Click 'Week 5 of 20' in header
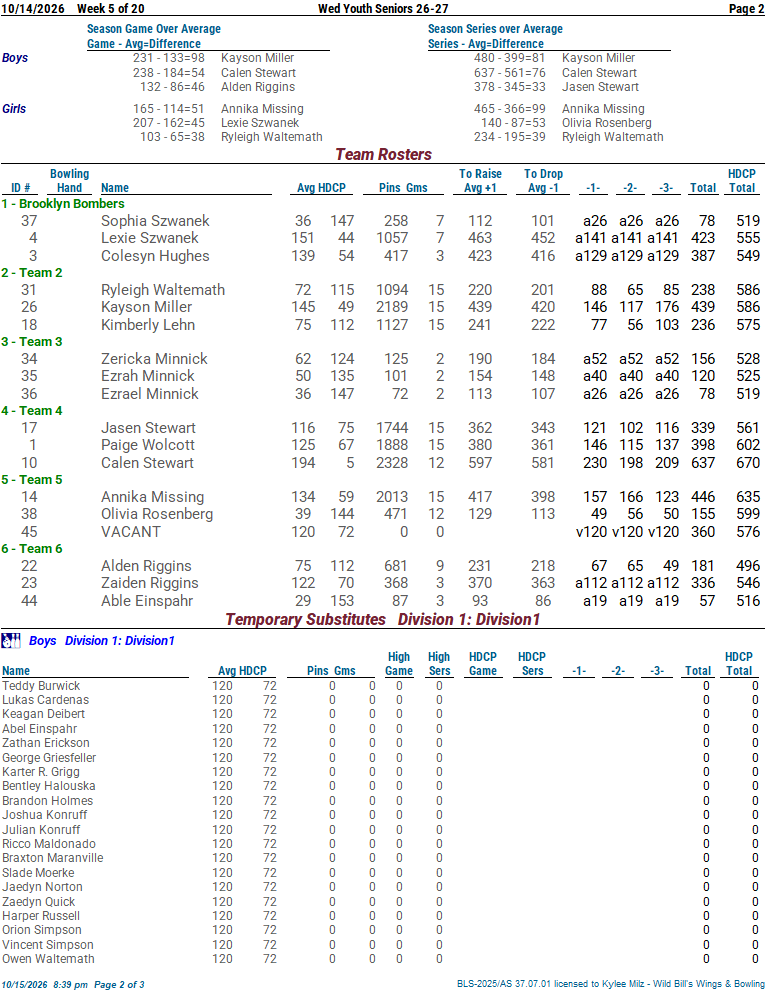768x991 pixels. click(x=111, y=8)
